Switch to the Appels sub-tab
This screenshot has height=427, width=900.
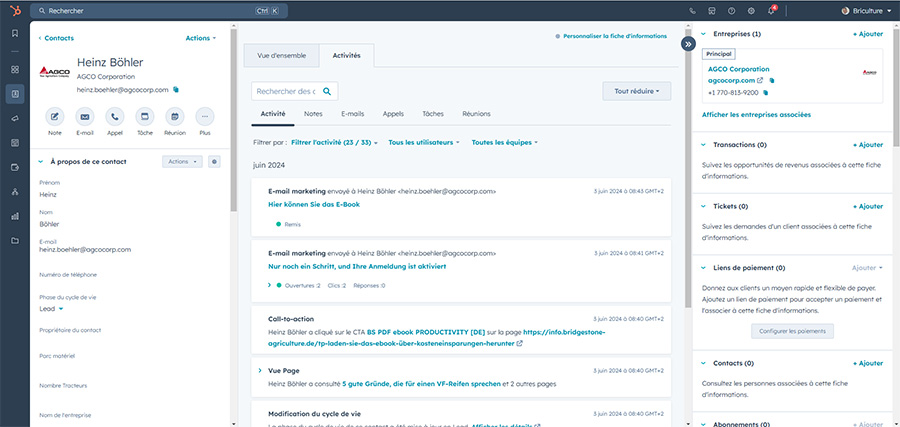[393, 114]
